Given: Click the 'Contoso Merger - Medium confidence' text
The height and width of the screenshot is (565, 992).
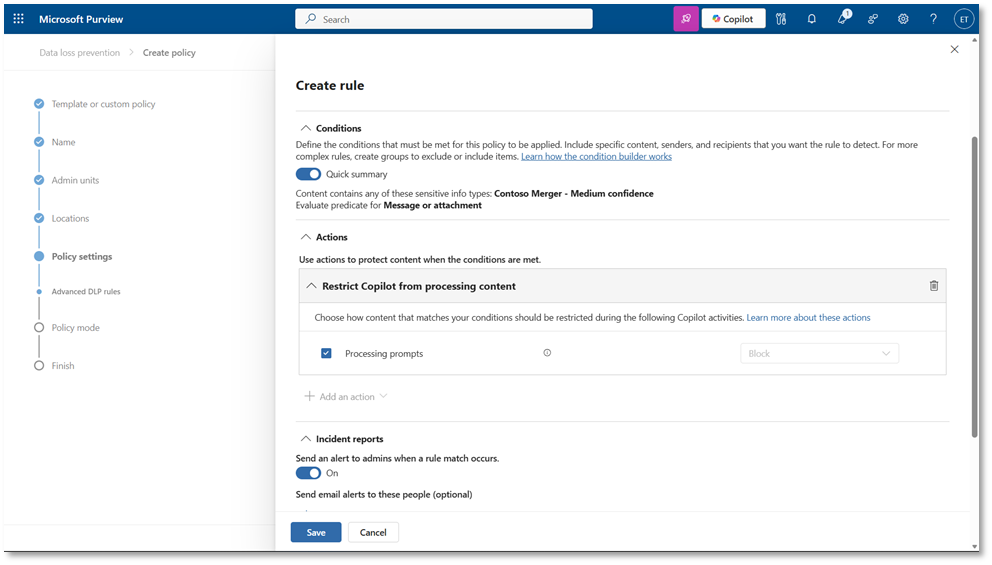Looking at the screenshot, I should [x=574, y=194].
